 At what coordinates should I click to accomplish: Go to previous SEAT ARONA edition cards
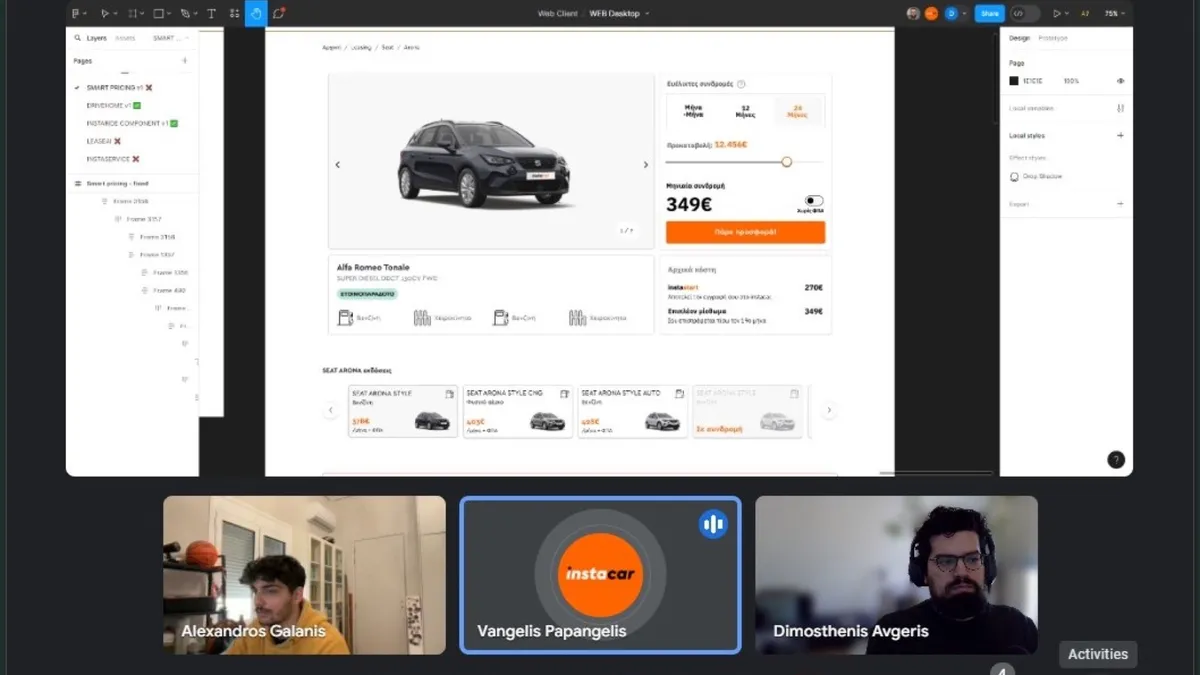(331, 410)
